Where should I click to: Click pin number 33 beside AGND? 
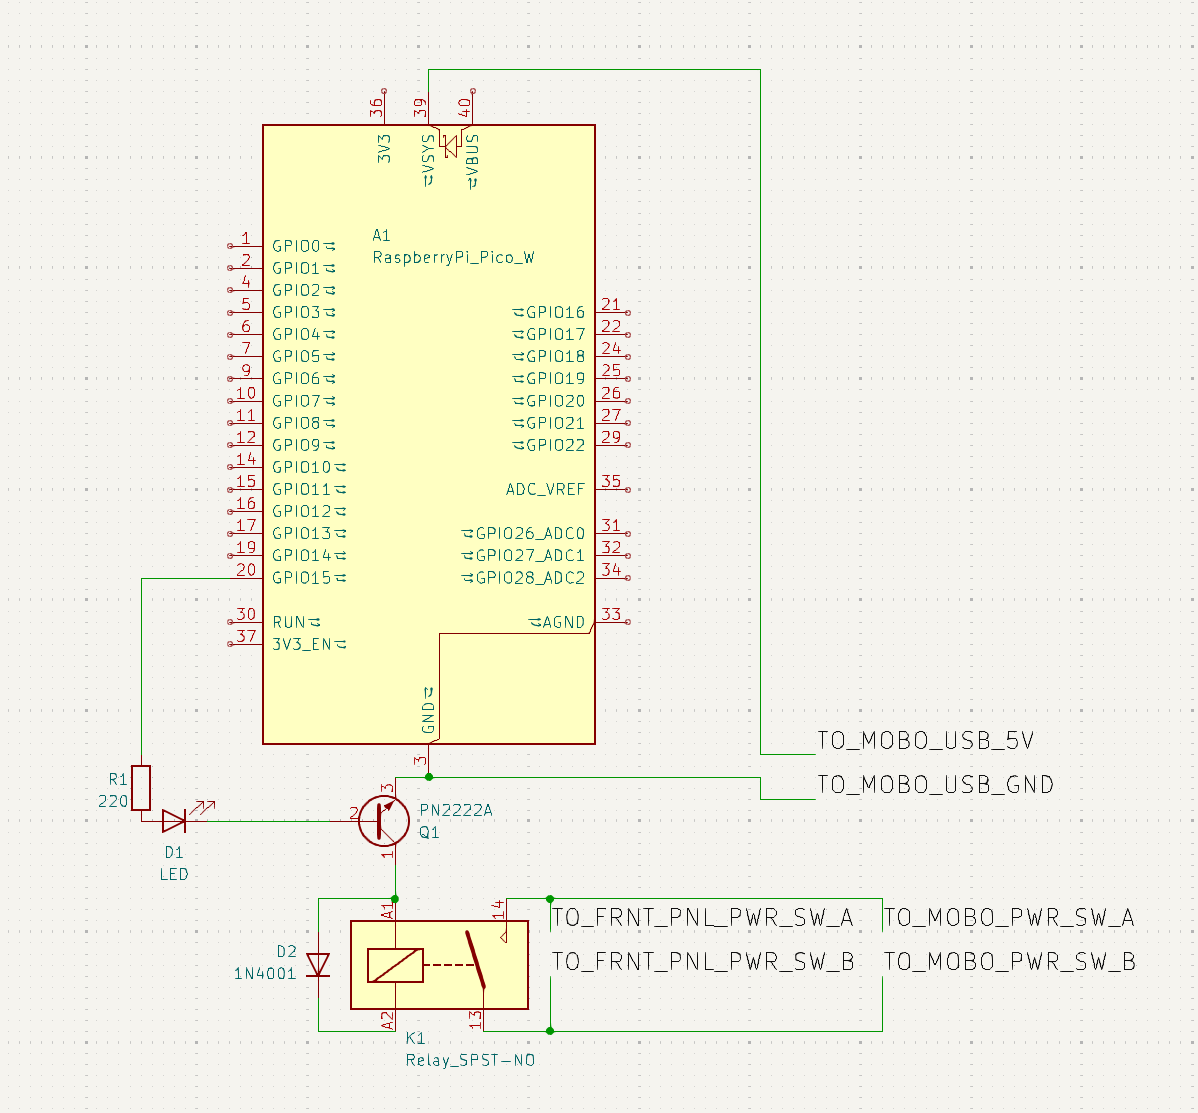point(611,614)
